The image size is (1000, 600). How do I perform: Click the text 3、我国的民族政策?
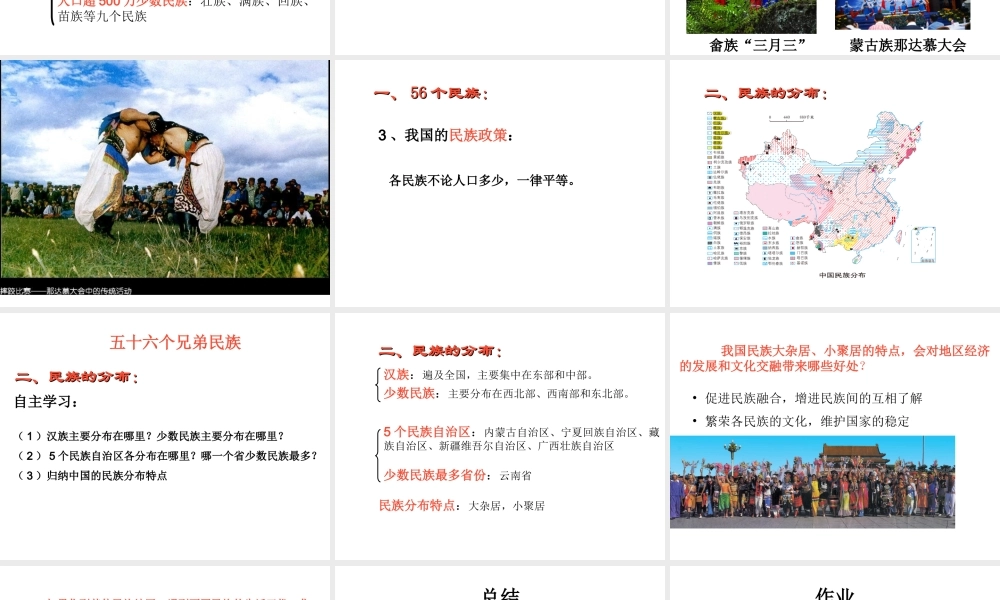coord(446,135)
